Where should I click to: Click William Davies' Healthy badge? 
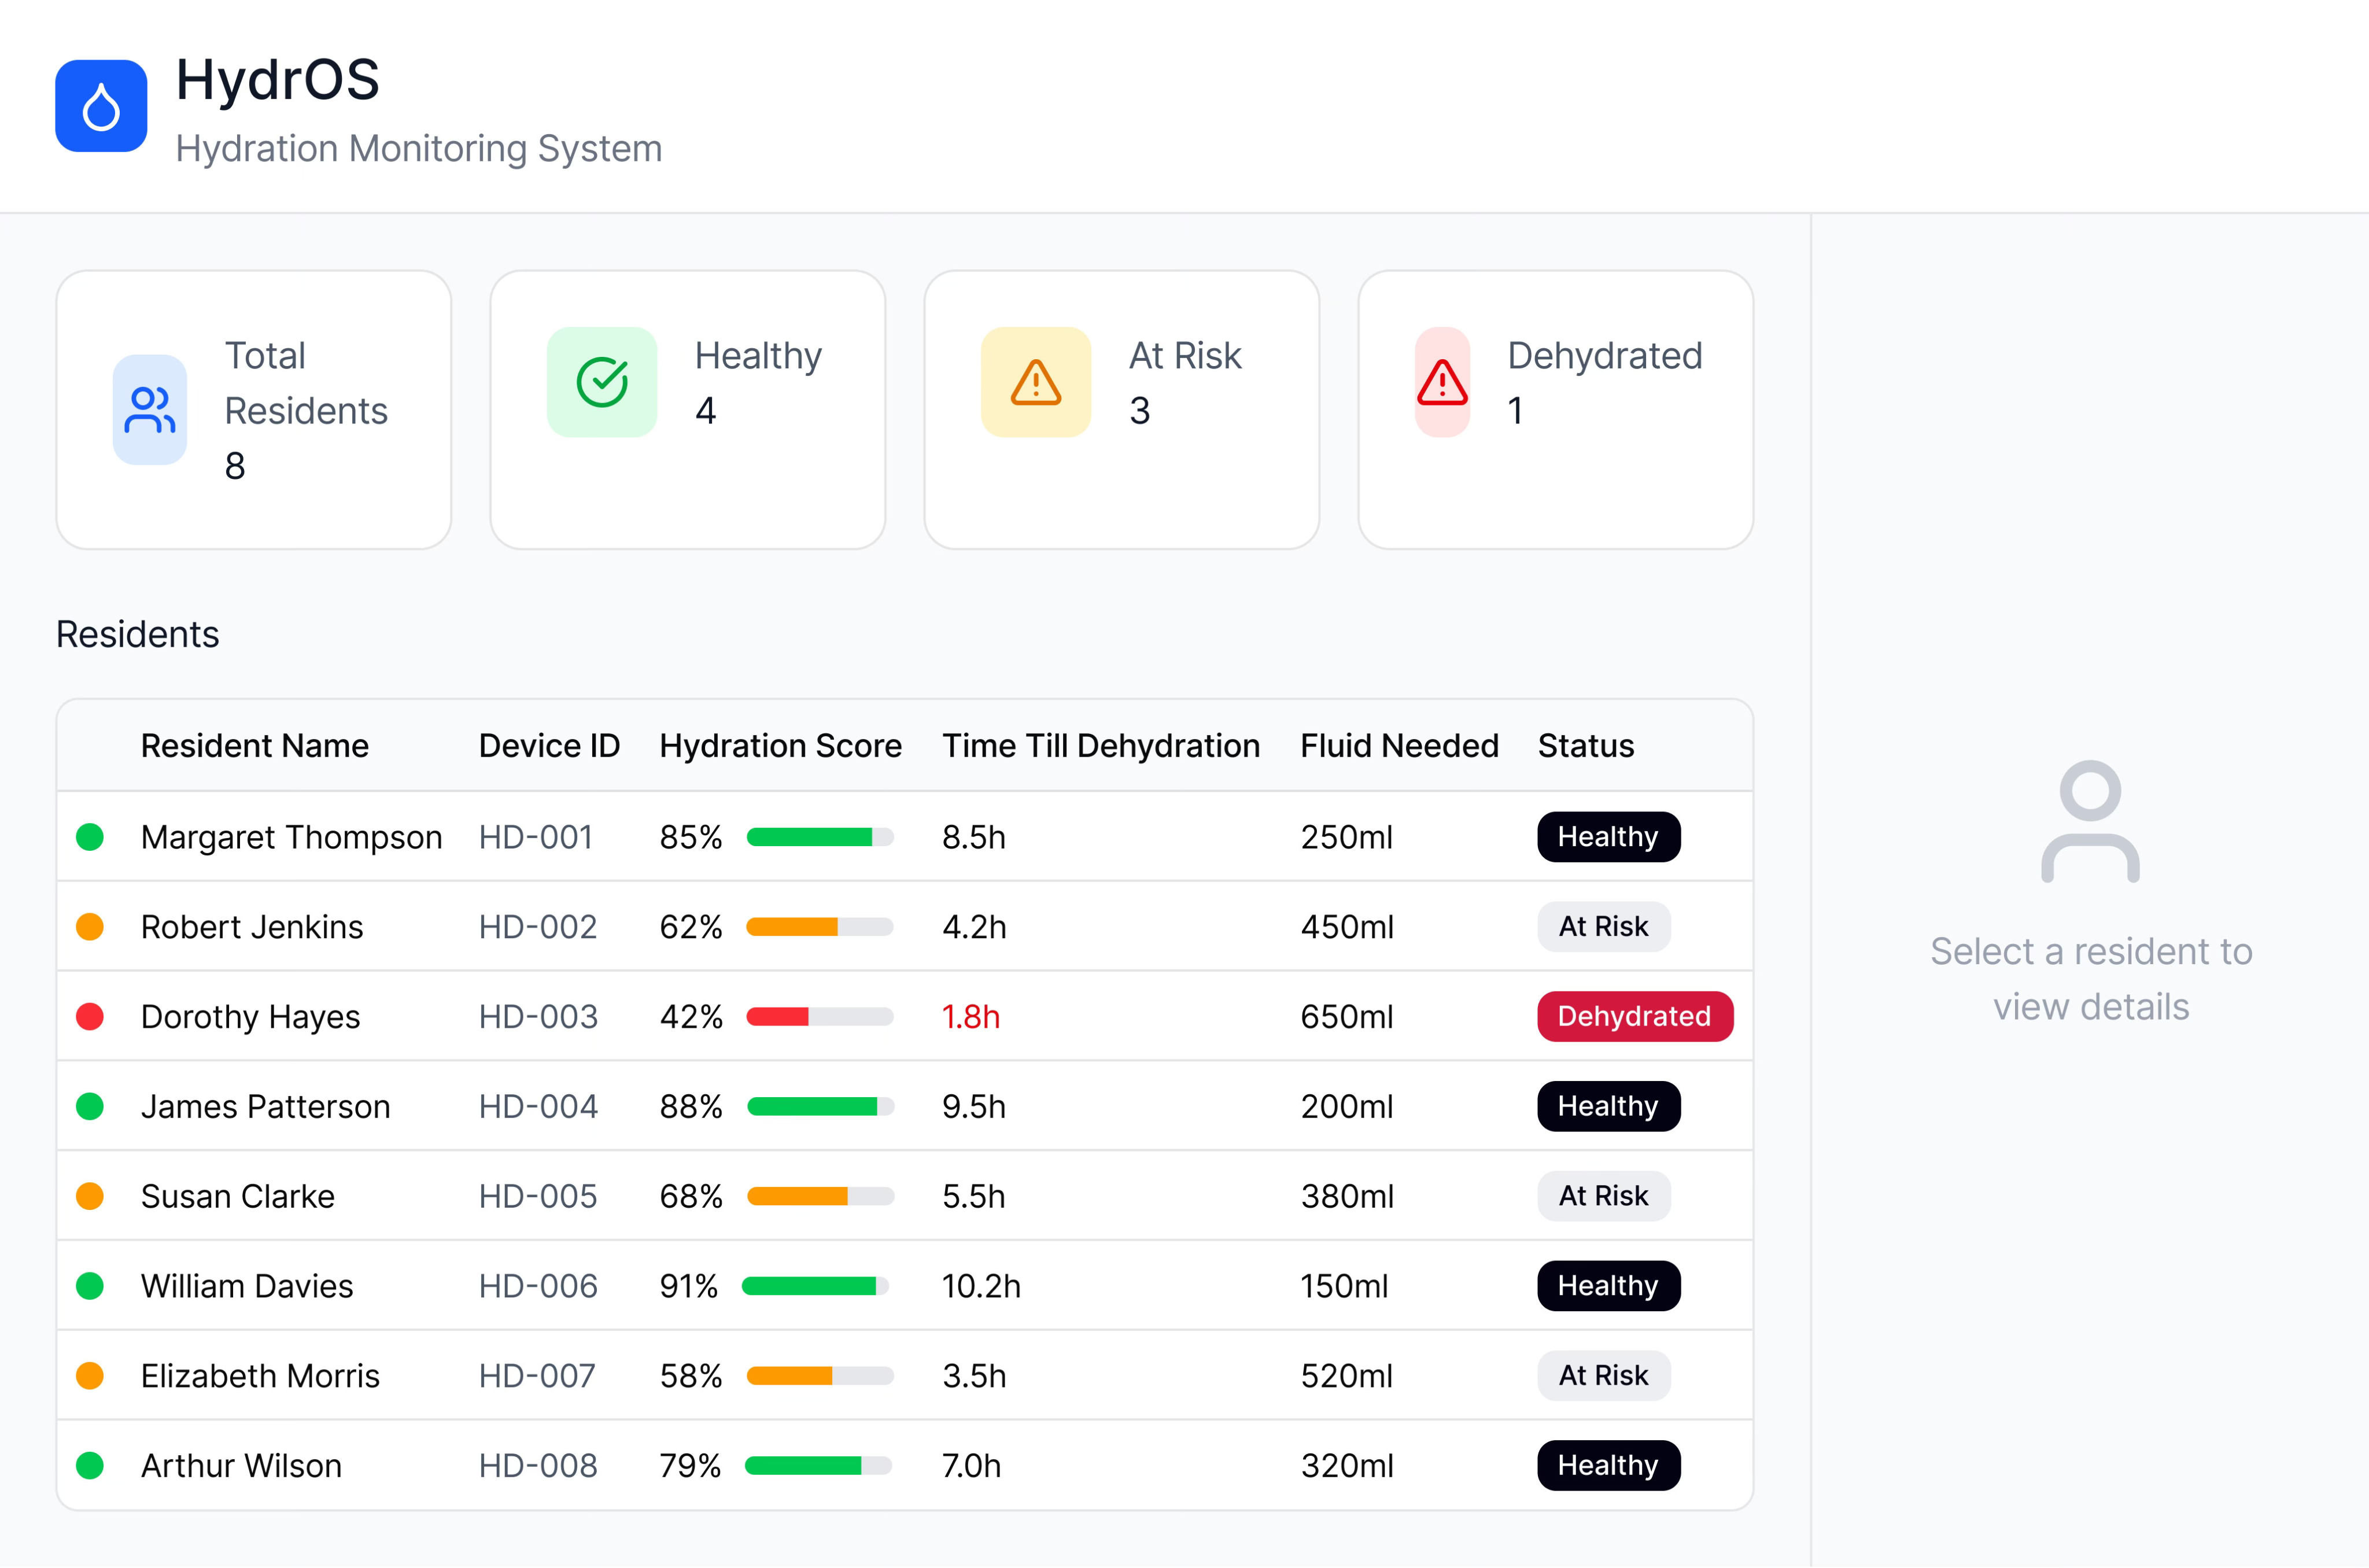[x=1608, y=1286]
